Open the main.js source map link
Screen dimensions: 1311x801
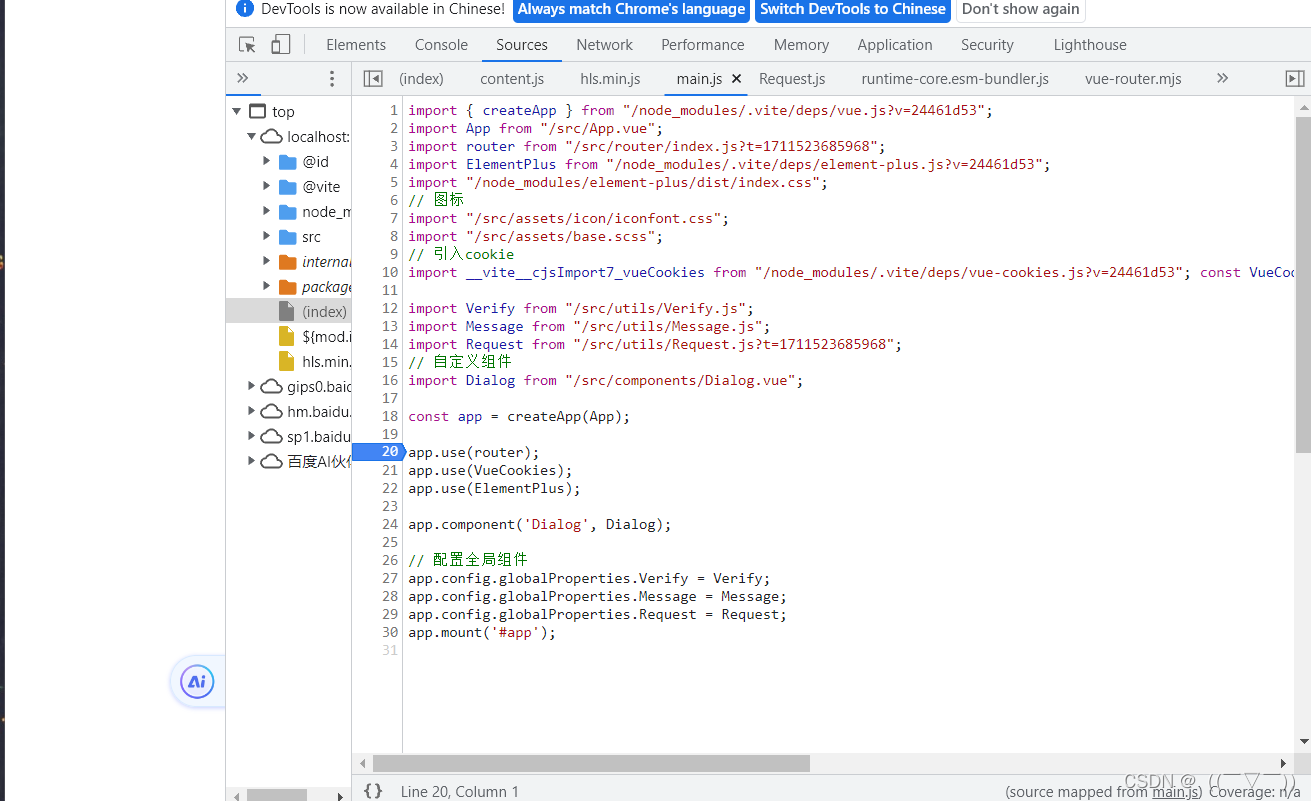pyautogui.click(x=1176, y=791)
